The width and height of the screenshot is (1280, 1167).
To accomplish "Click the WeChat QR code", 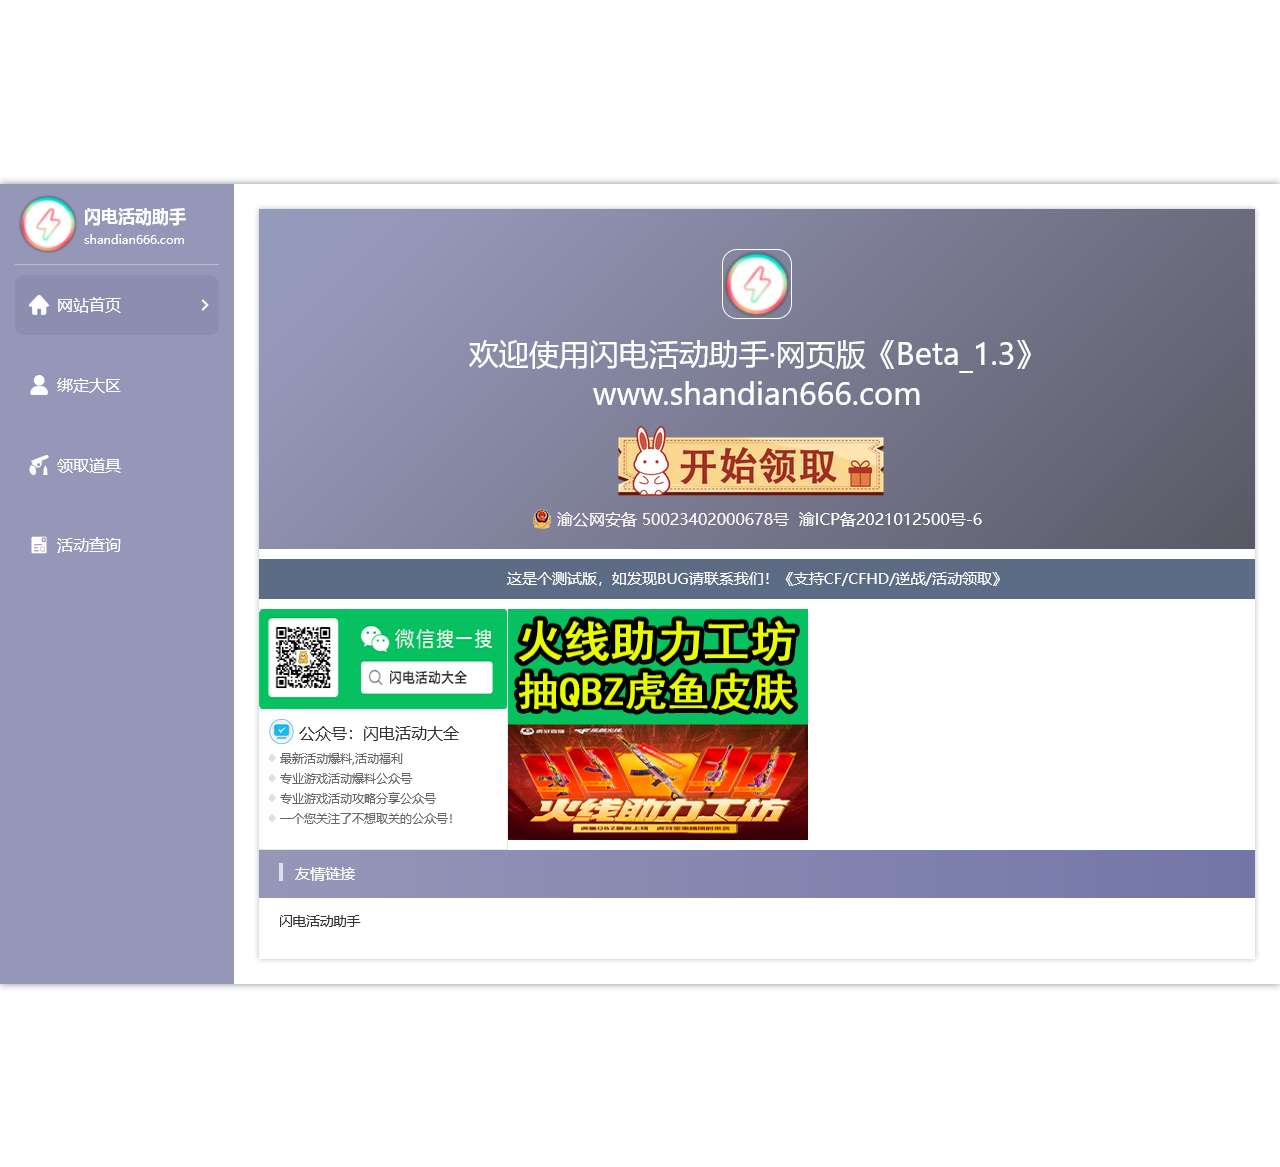I will 302,658.
